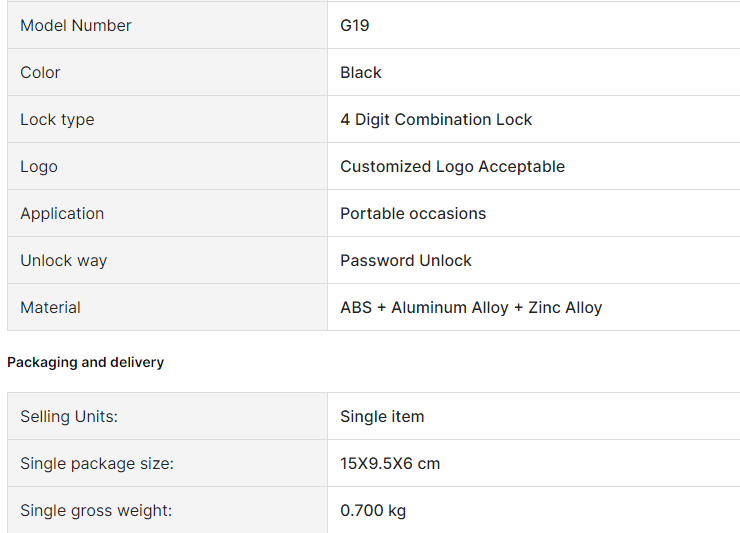
Task: Click the Lock type label
Action: (x=57, y=119)
